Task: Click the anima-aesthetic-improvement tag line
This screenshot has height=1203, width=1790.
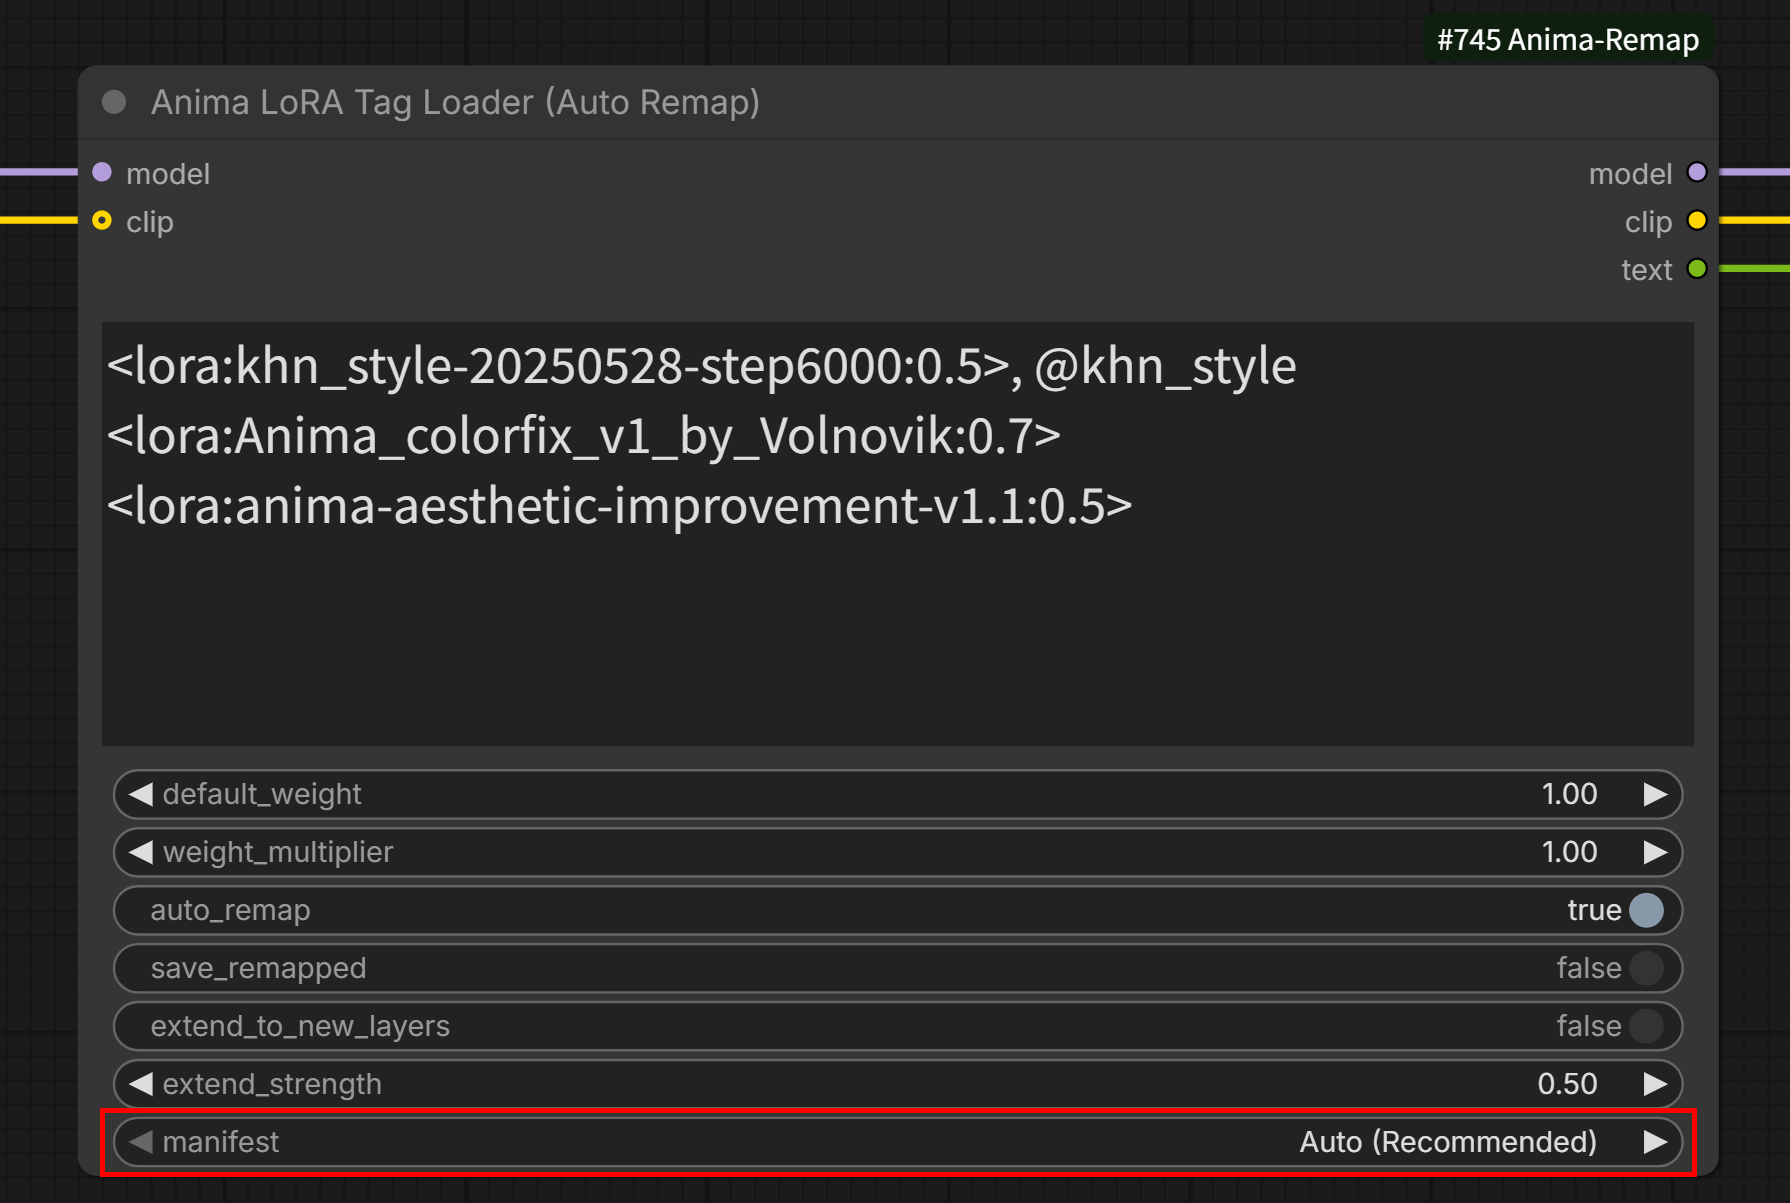Action: pos(620,506)
